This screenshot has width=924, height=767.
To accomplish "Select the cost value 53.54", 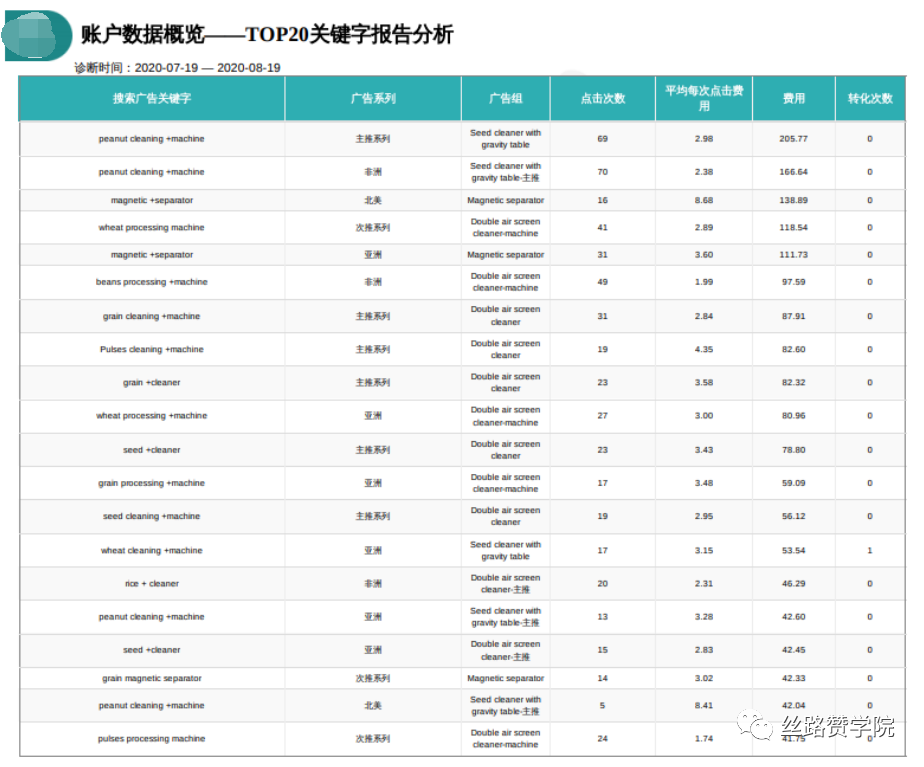I will (x=793, y=550).
